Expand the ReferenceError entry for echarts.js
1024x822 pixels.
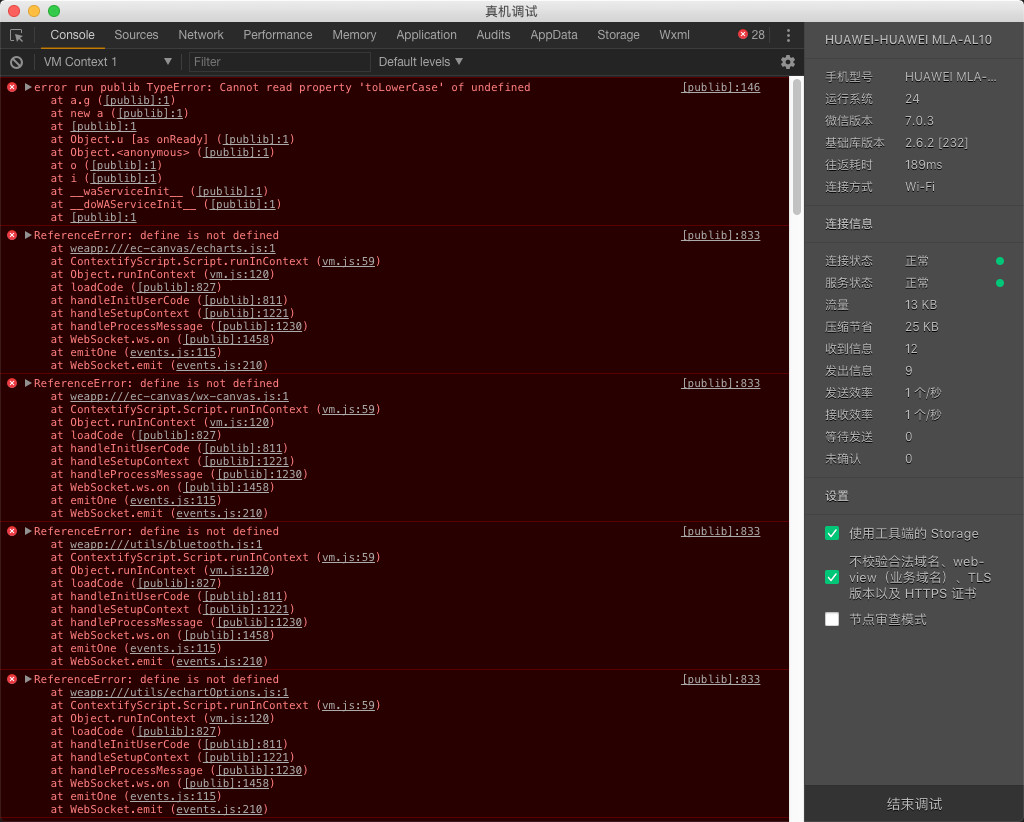(28, 235)
